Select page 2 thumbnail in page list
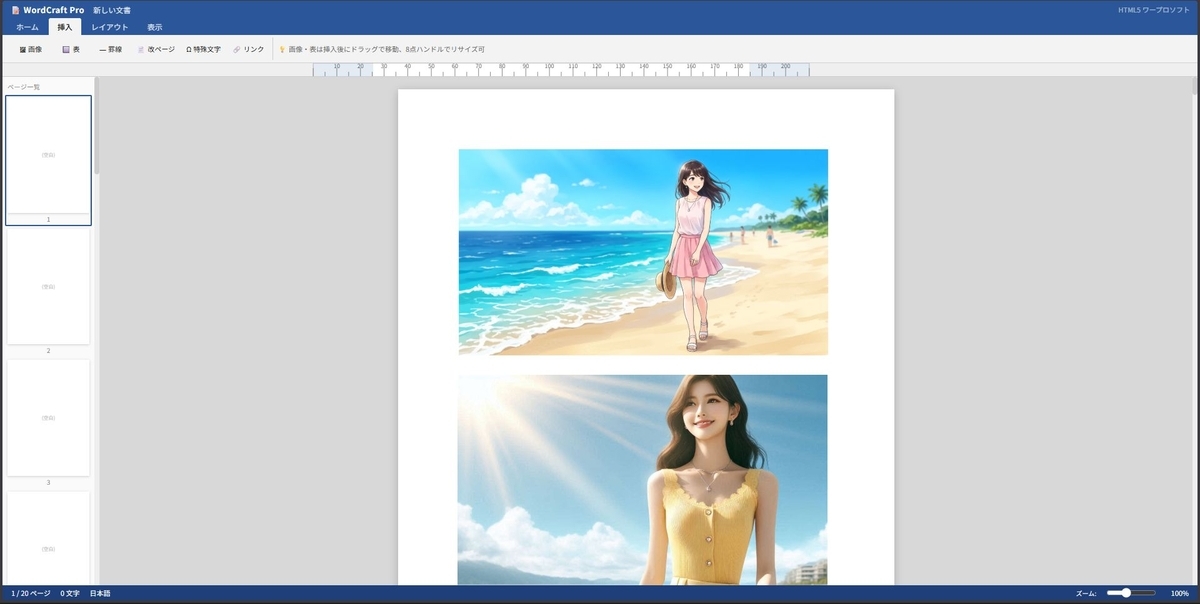 (x=48, y=287)
